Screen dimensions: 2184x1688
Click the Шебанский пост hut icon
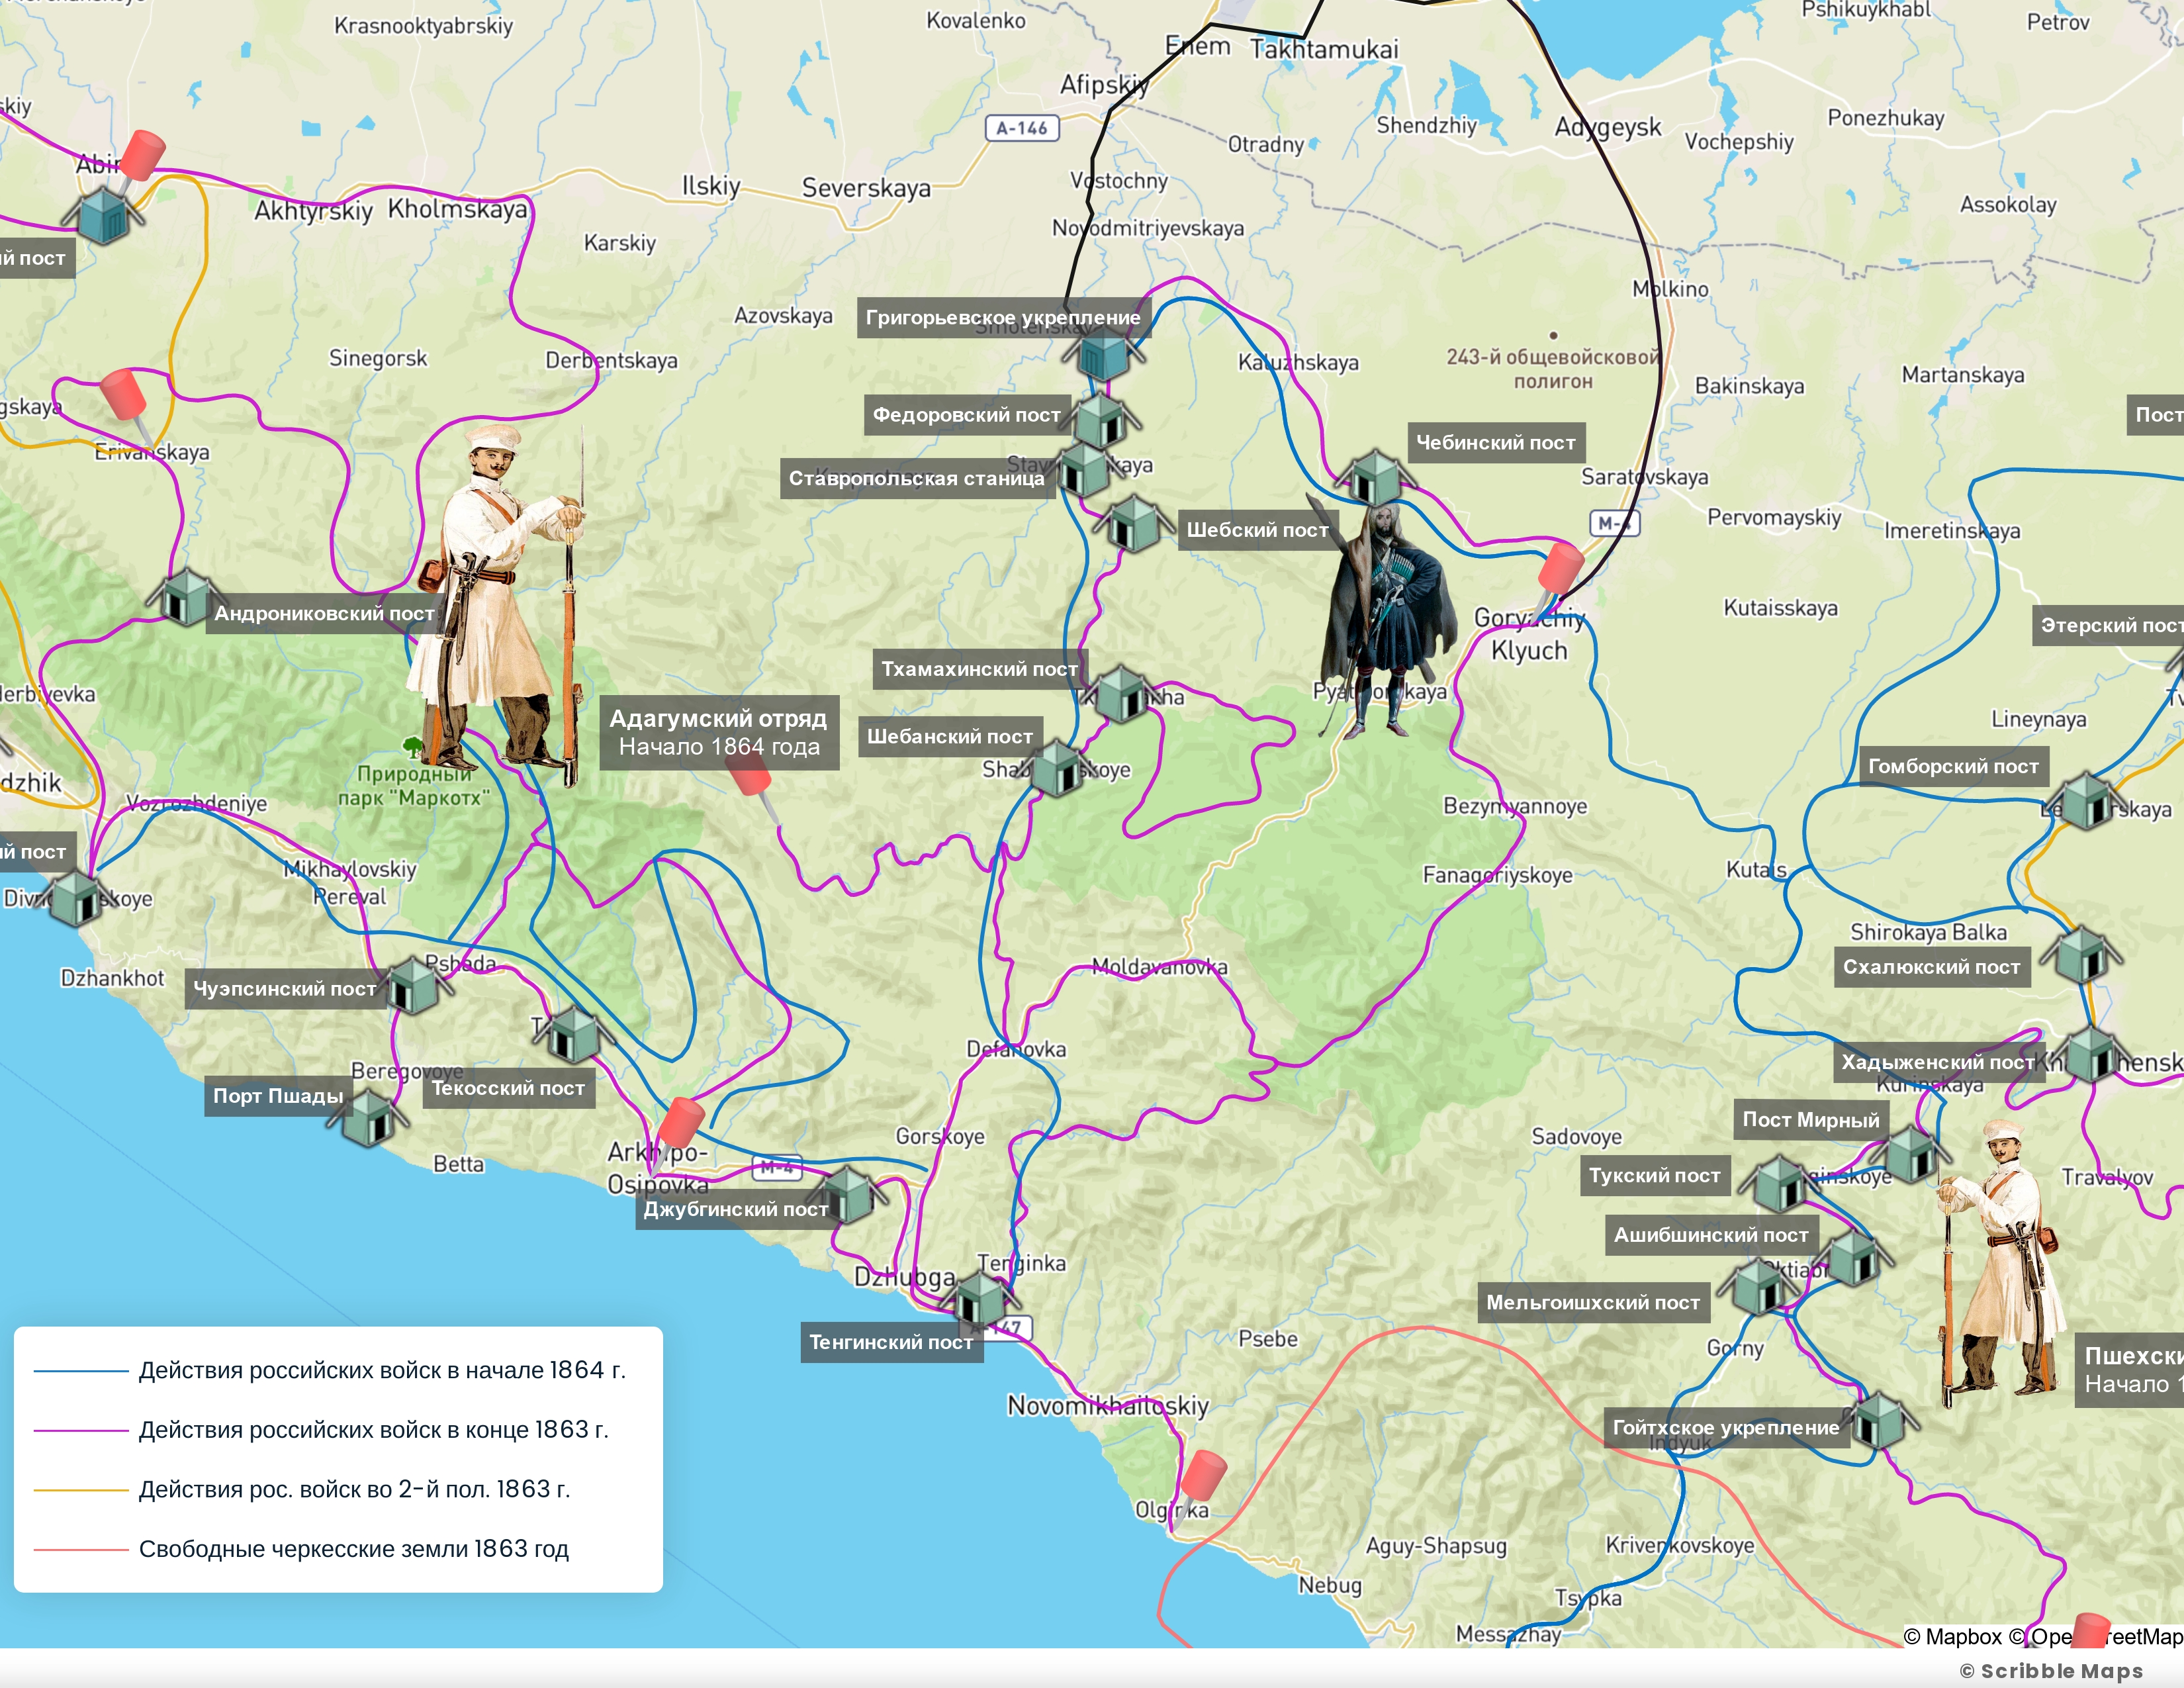click(x=1057, y=768)
